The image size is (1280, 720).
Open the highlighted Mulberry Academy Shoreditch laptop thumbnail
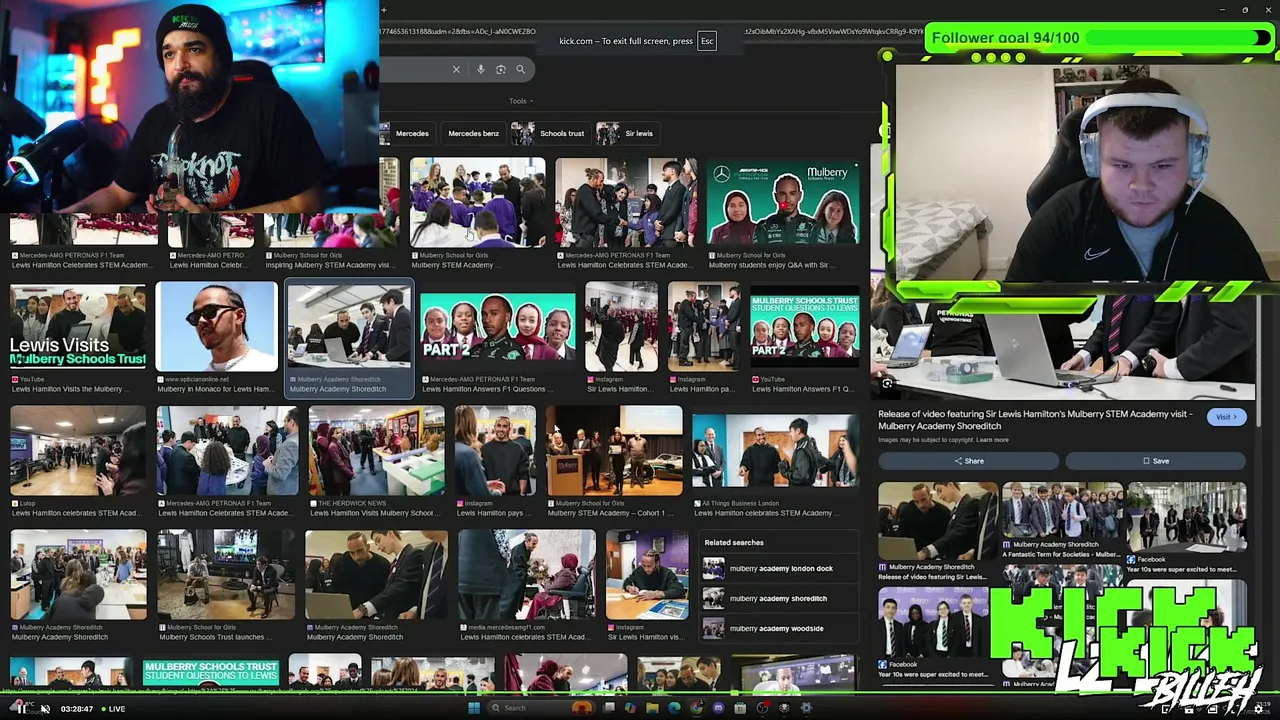[x=349, y=328]
